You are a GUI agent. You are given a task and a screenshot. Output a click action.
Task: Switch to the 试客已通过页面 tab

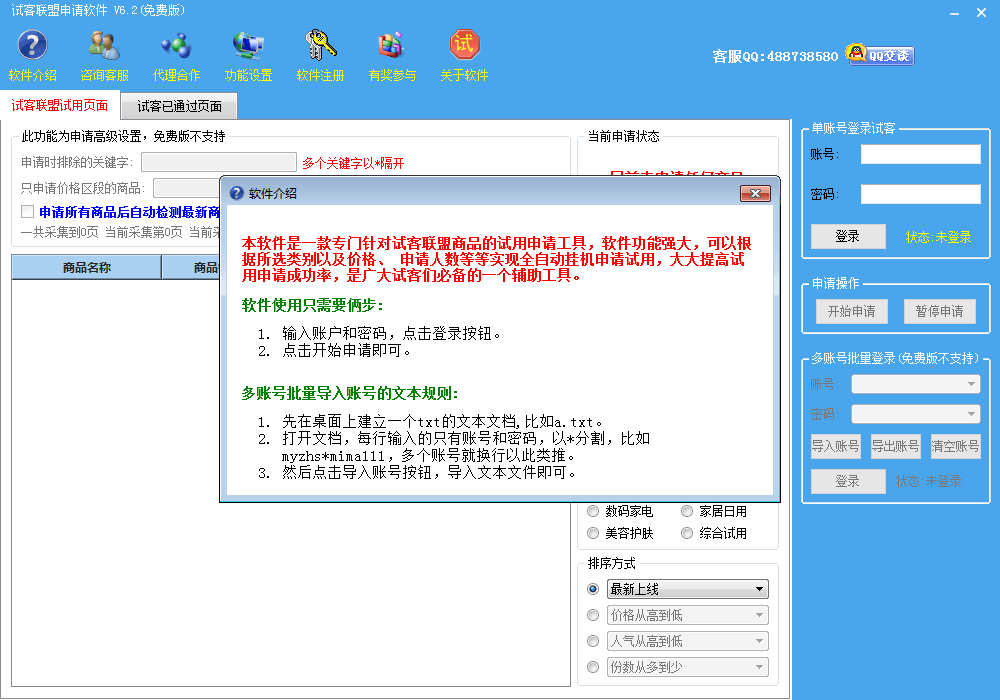(179, 106)
